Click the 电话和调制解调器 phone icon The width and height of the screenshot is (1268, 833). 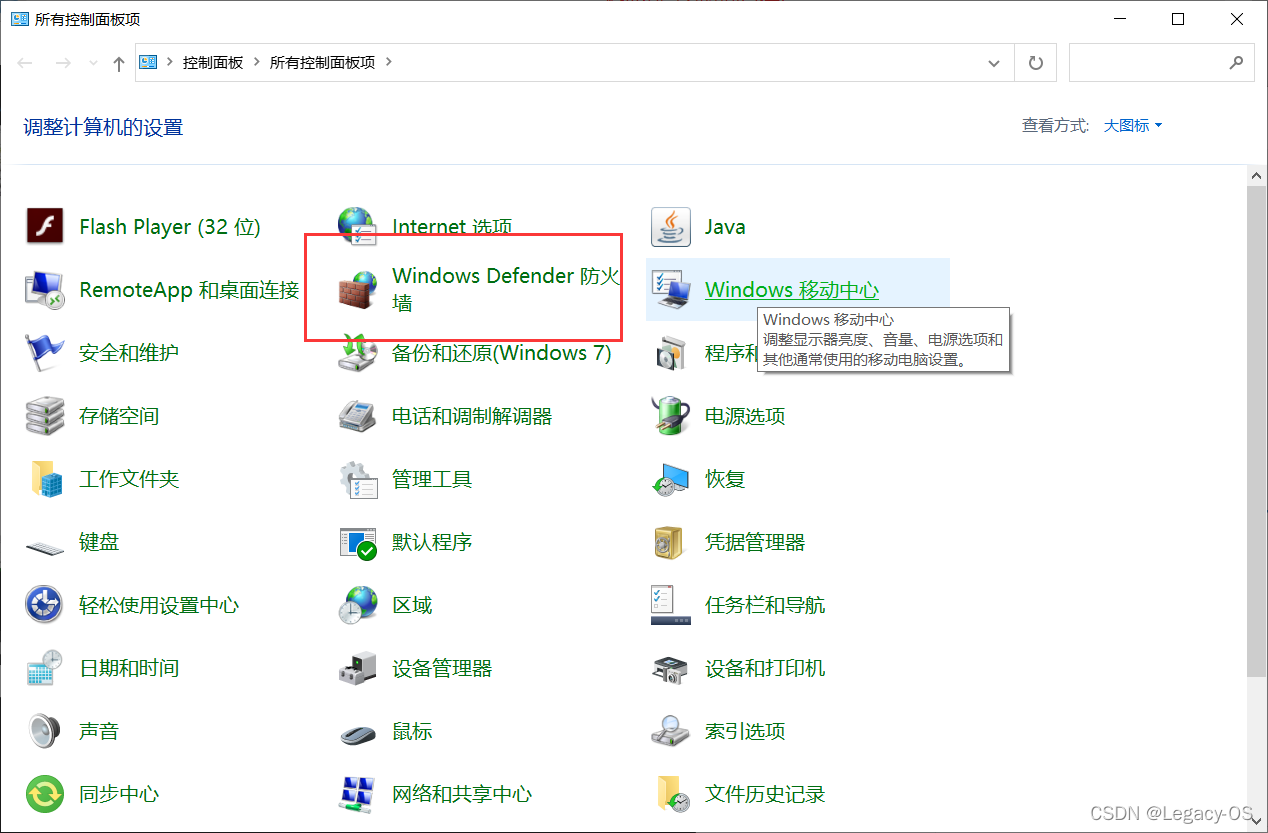point(357,416)
